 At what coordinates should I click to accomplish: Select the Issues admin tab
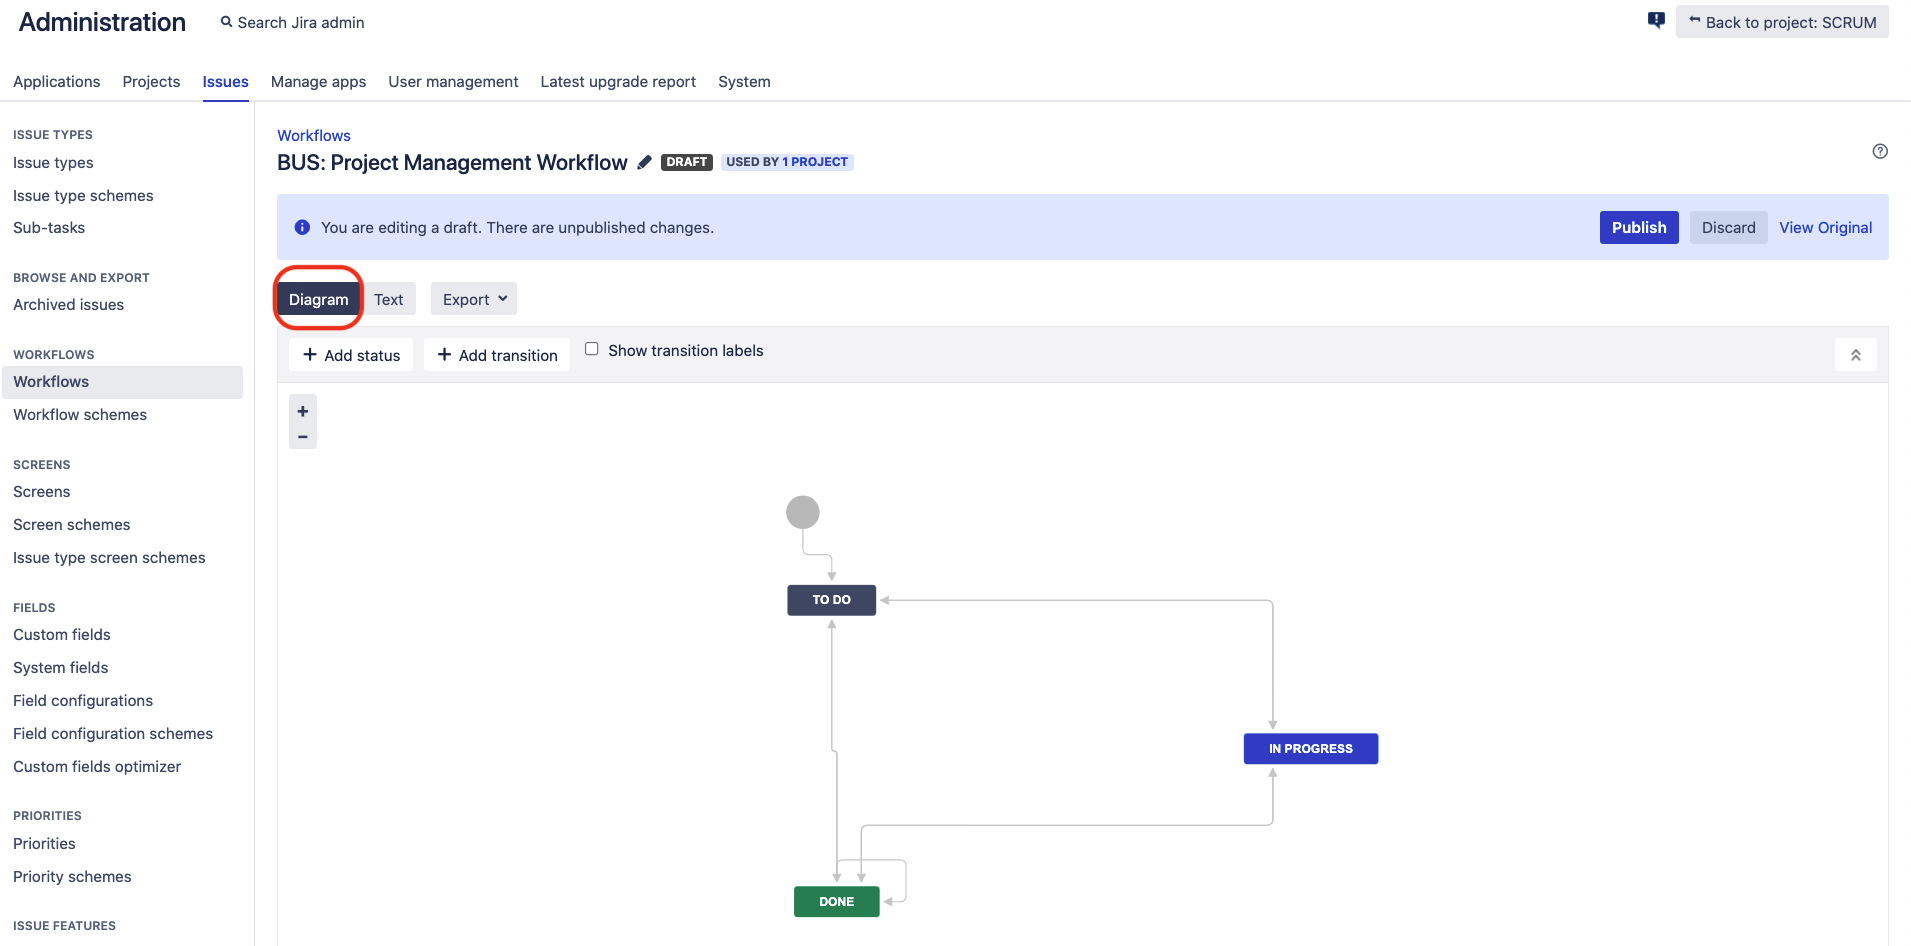226,81
